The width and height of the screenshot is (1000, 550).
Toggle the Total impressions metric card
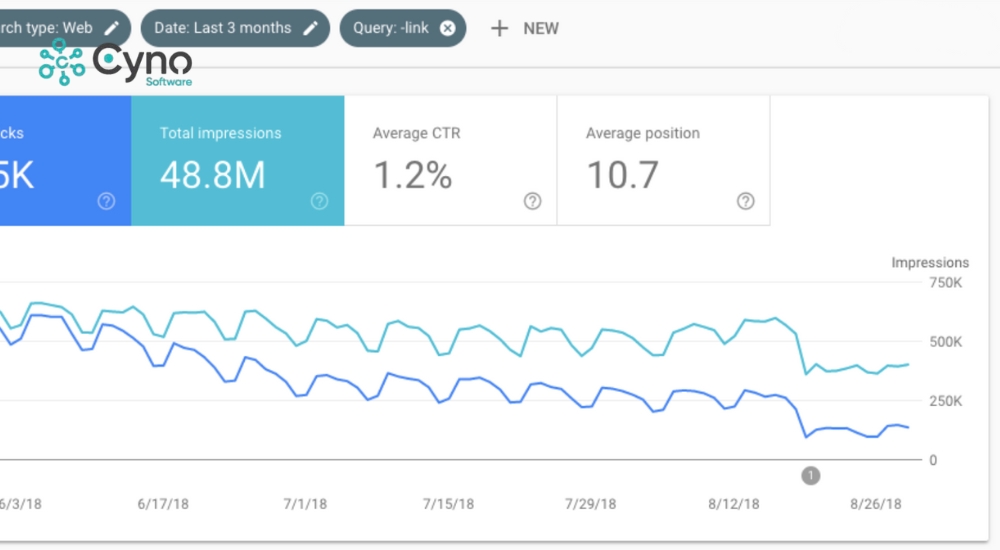pos(238,160)
